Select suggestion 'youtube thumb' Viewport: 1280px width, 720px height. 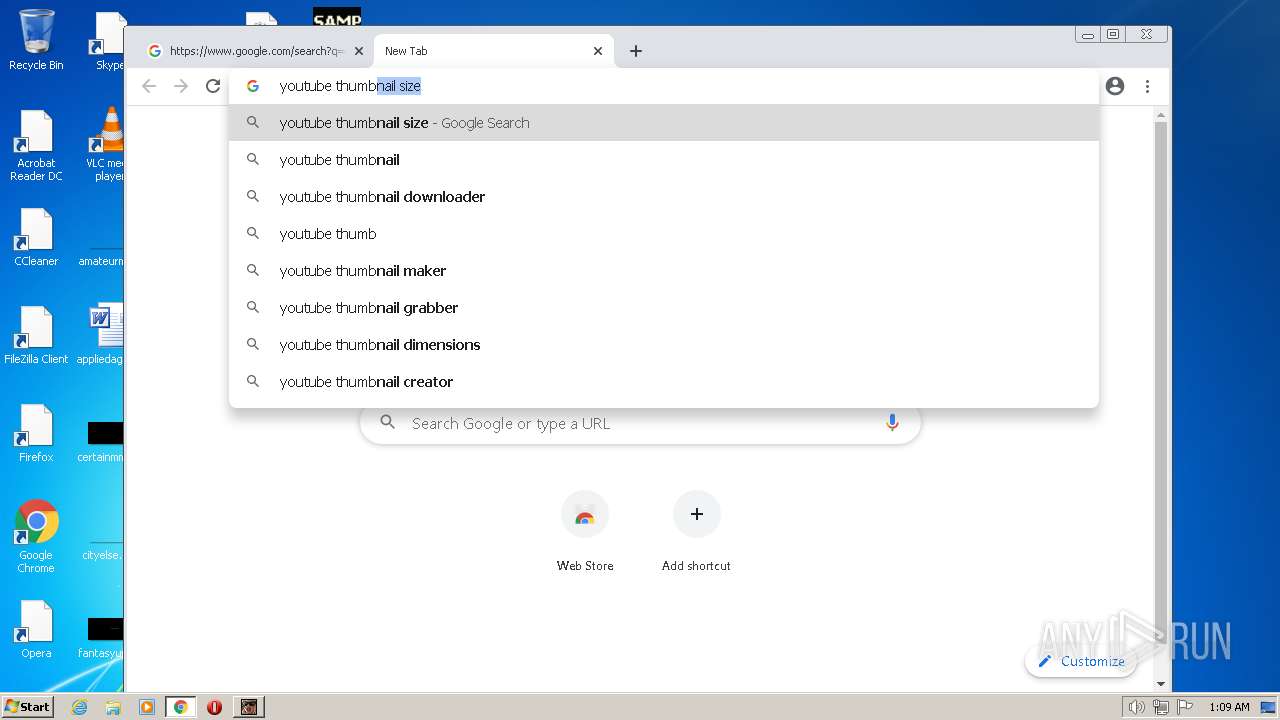pyautogui.click(x=664, y=234)
